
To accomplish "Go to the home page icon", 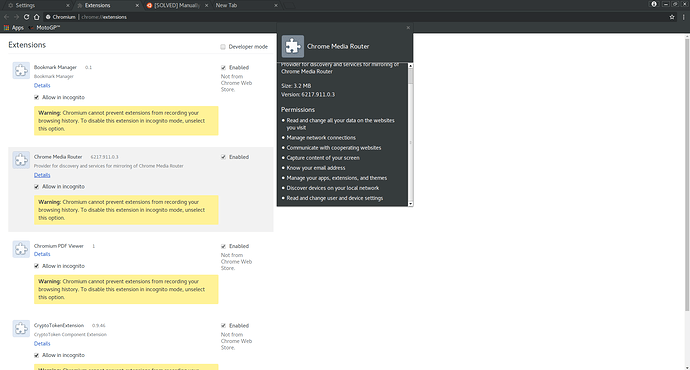I will click(x=37, y=17).
